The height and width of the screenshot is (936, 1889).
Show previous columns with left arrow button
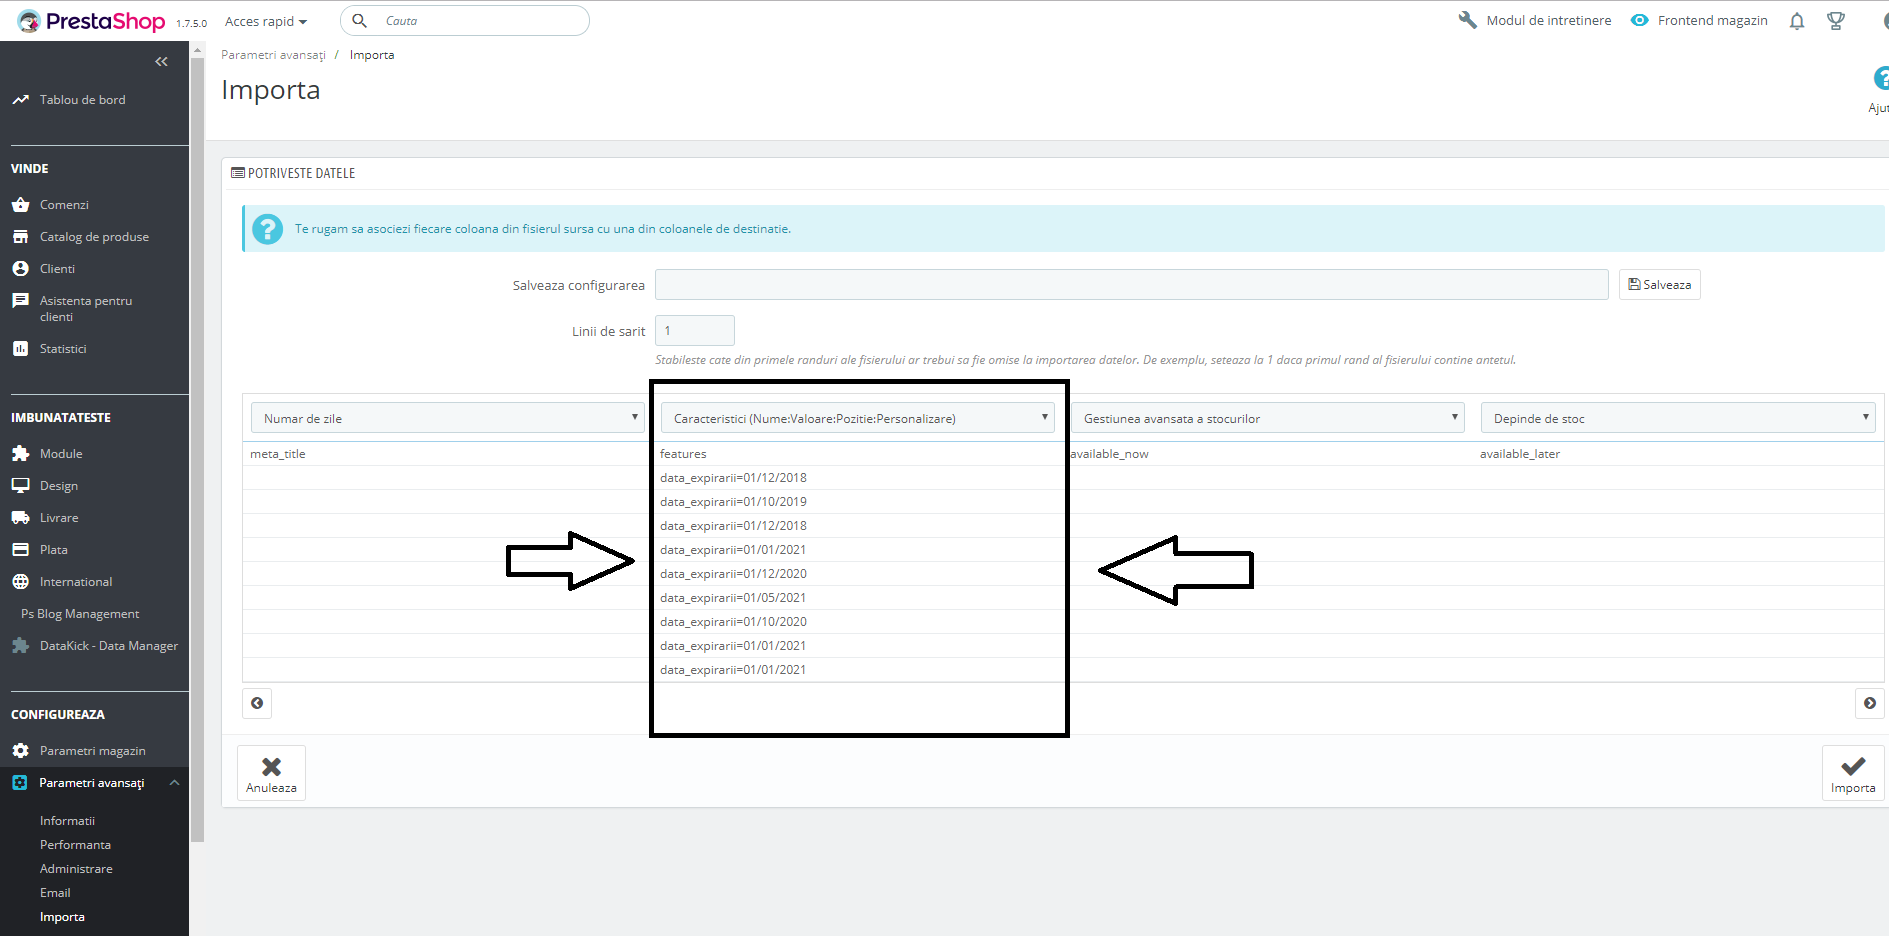[257, 703]
